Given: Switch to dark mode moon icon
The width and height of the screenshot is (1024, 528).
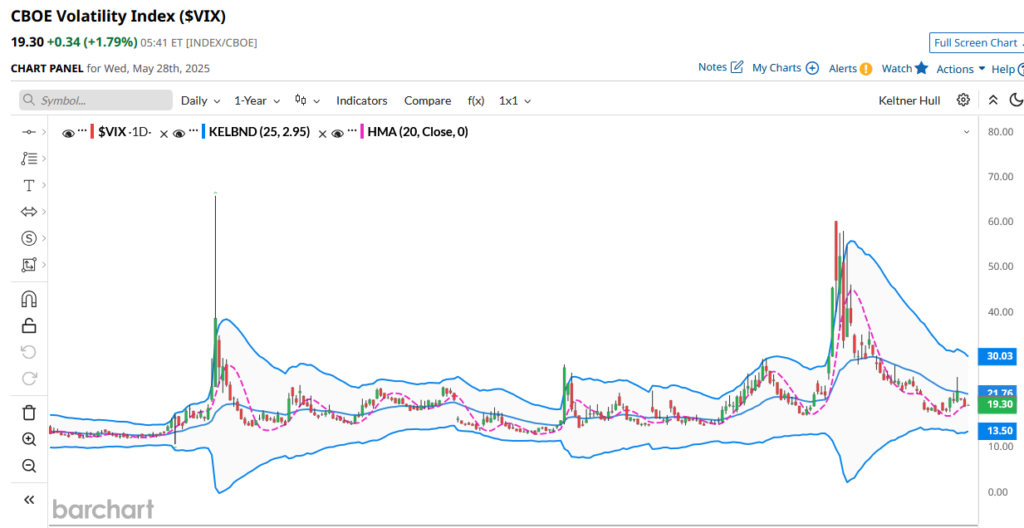Looking at the screenshot, I should click(1016, 100).
